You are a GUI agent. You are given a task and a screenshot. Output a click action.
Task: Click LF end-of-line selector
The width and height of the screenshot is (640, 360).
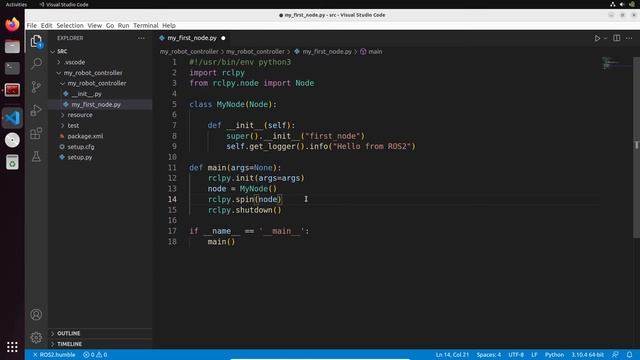(x=534, y=355)
